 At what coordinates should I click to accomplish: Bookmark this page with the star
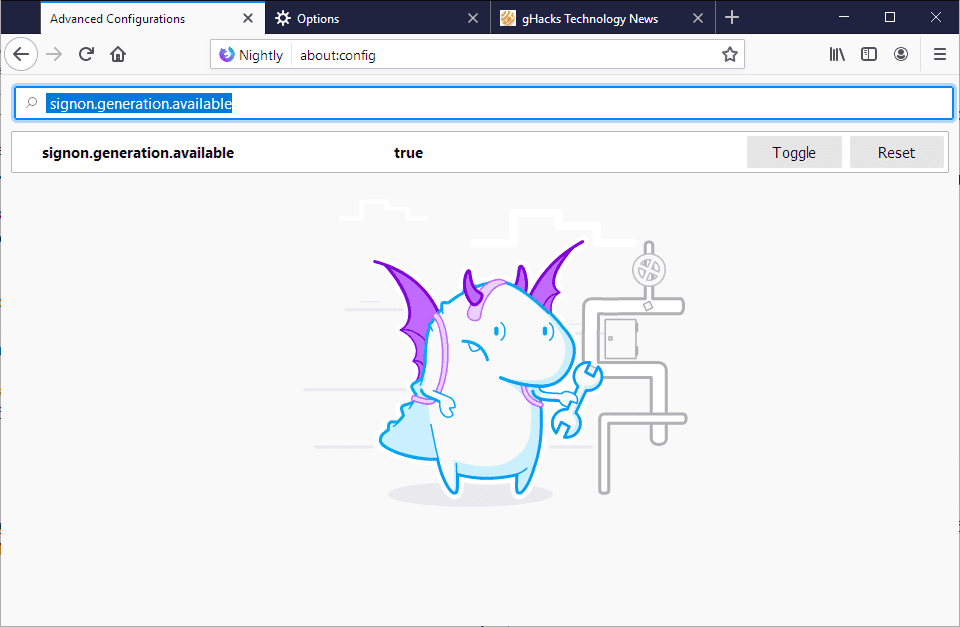(729, 54)
